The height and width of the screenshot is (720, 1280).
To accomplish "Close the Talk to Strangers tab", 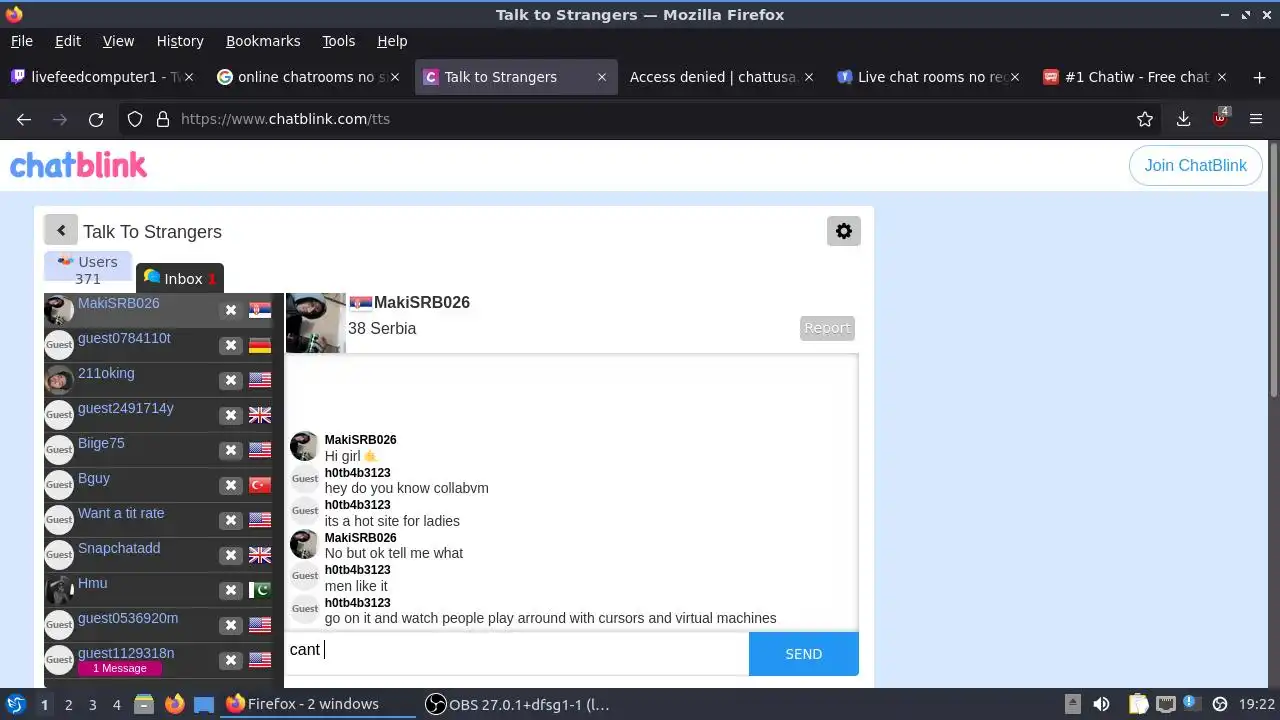I will coord(602,77).
